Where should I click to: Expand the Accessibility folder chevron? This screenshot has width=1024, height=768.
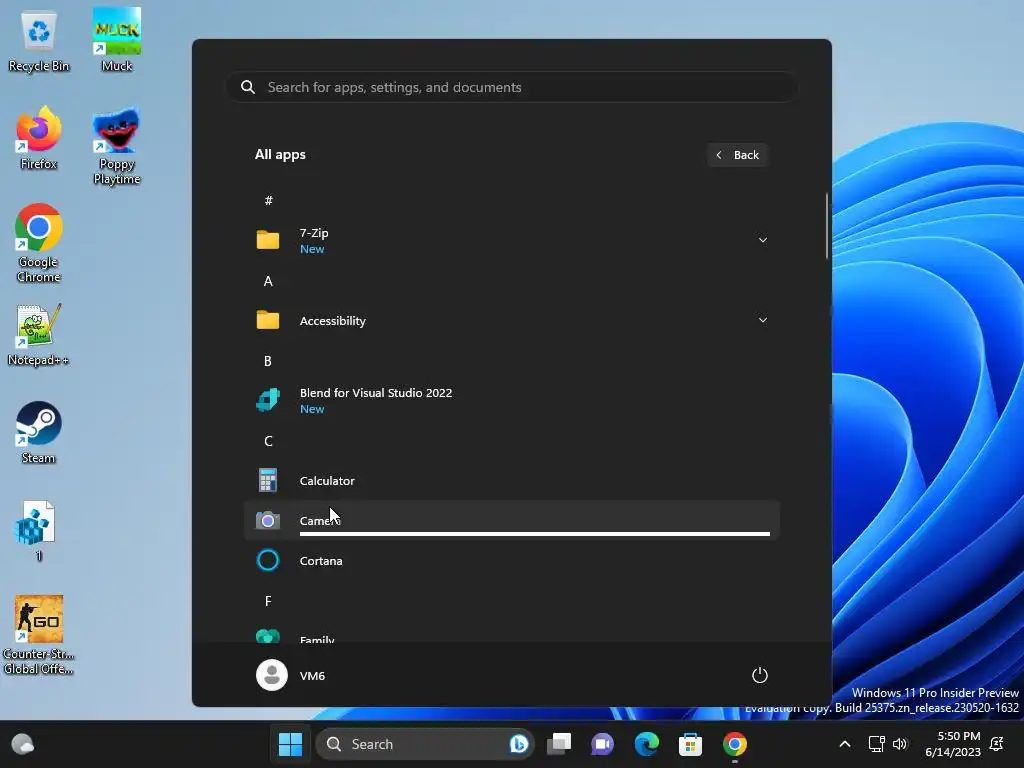point(762,320)
